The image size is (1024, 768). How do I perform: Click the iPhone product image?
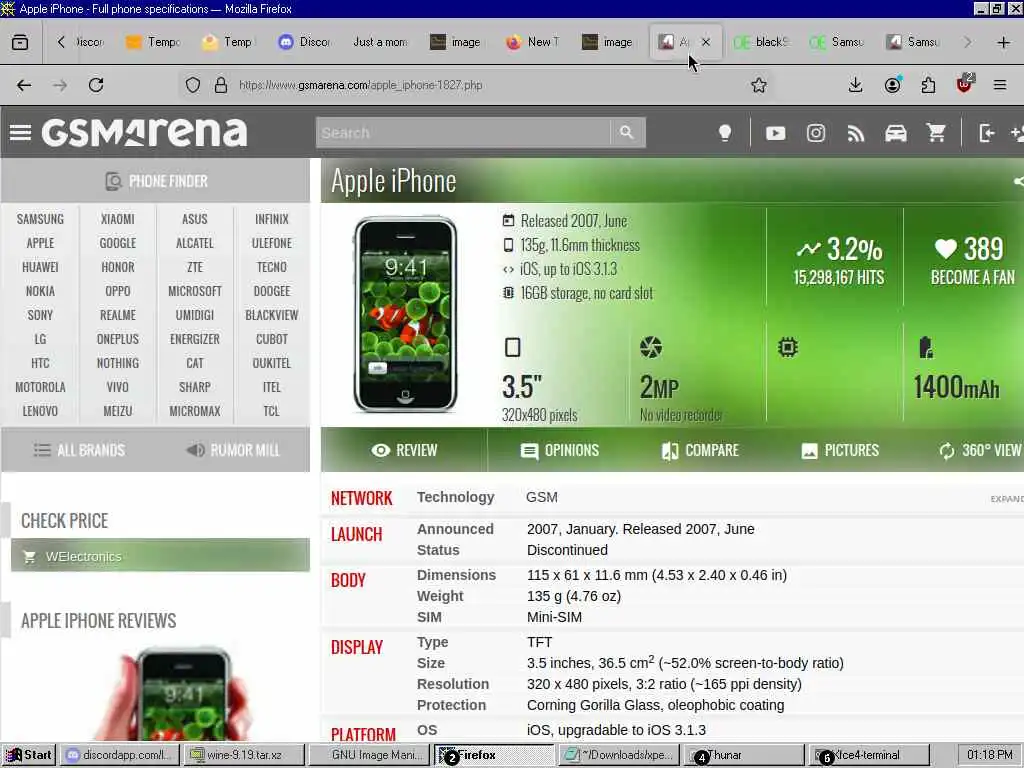pos(405,315)
